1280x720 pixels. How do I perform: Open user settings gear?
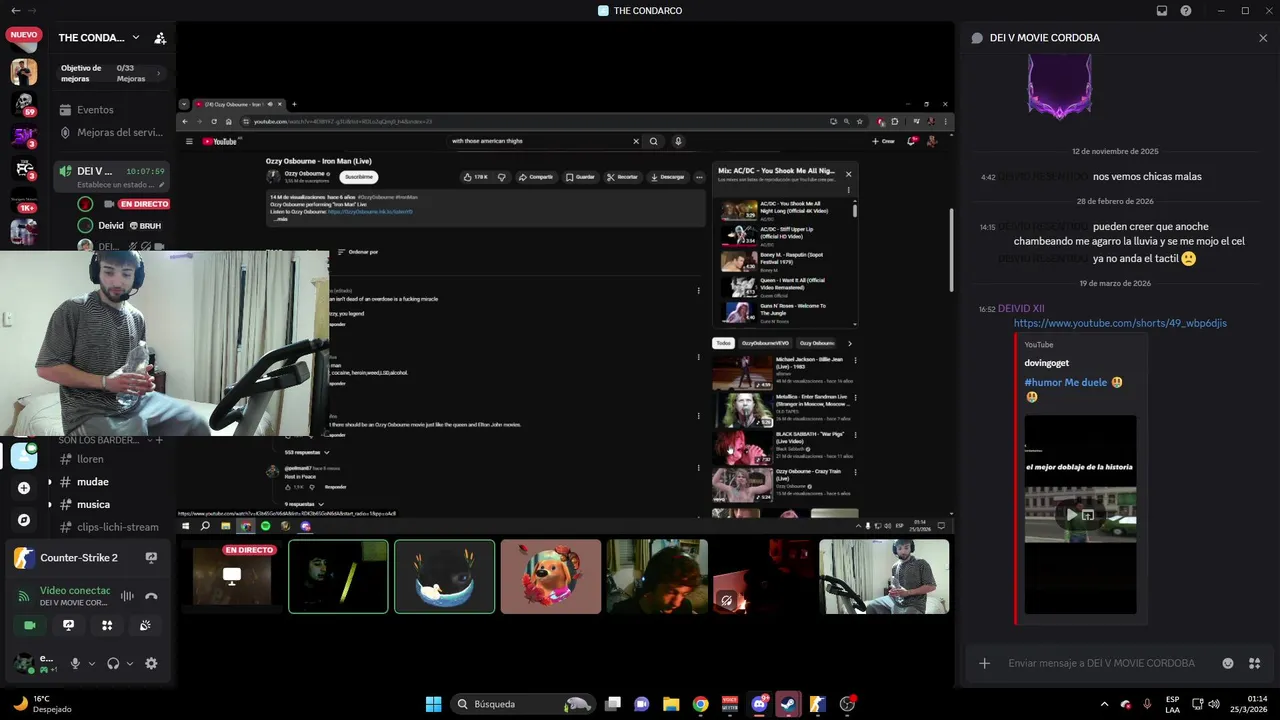click(x=151, y=663)
